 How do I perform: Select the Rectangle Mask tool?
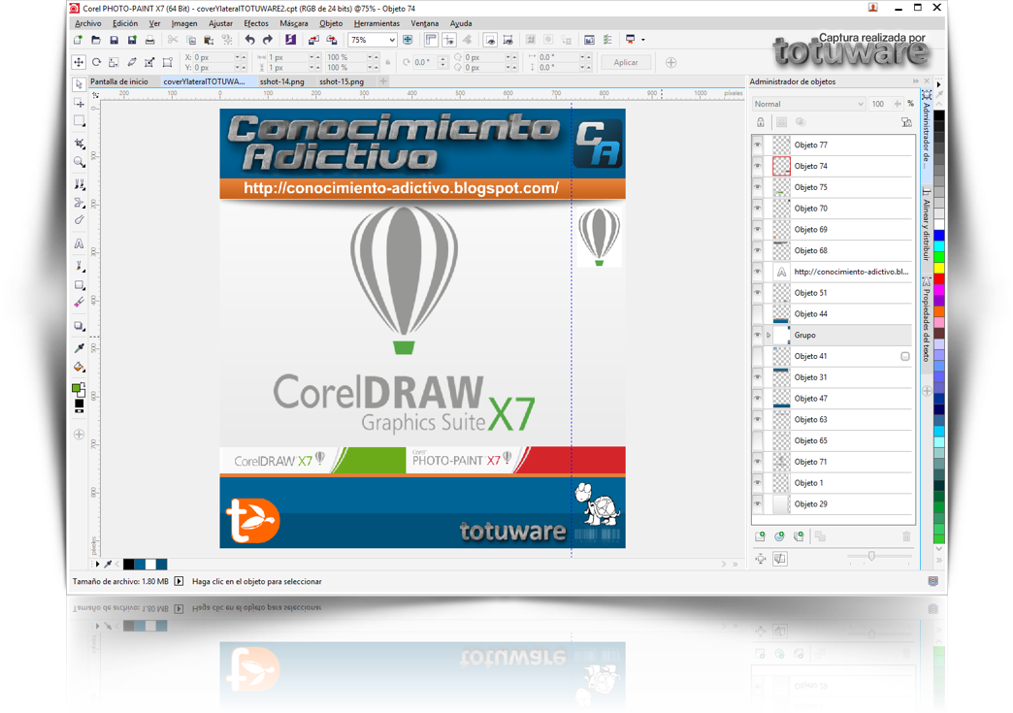(79, 121)
